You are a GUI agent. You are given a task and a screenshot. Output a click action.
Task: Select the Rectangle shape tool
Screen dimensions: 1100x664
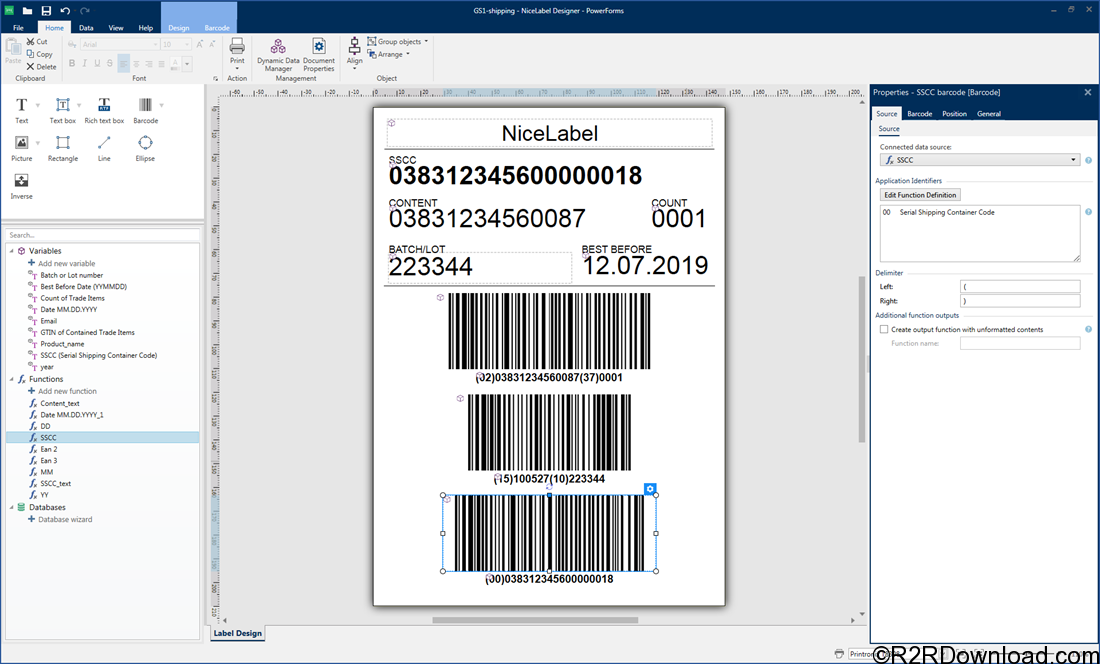[x=63, y=146]
